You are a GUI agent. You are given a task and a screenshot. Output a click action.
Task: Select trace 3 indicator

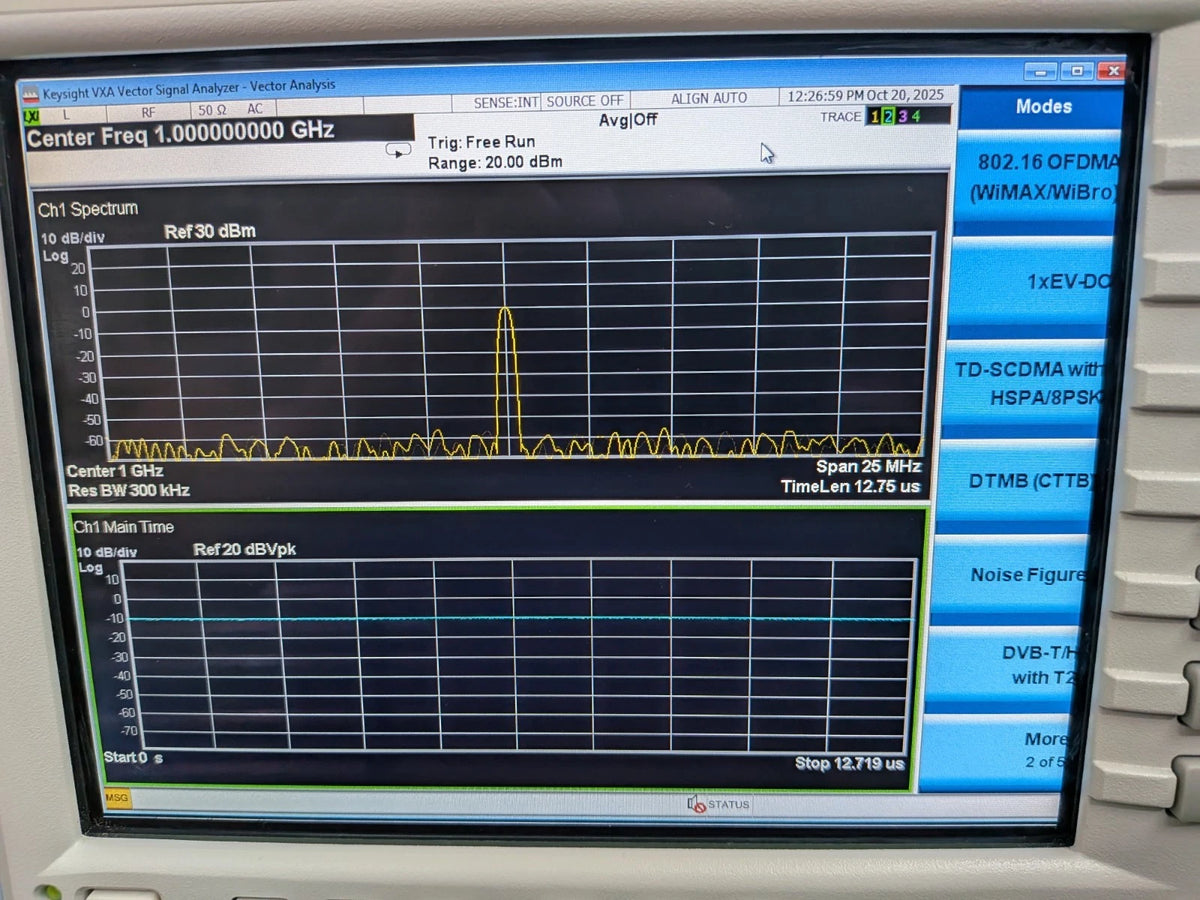pos(900,116)
